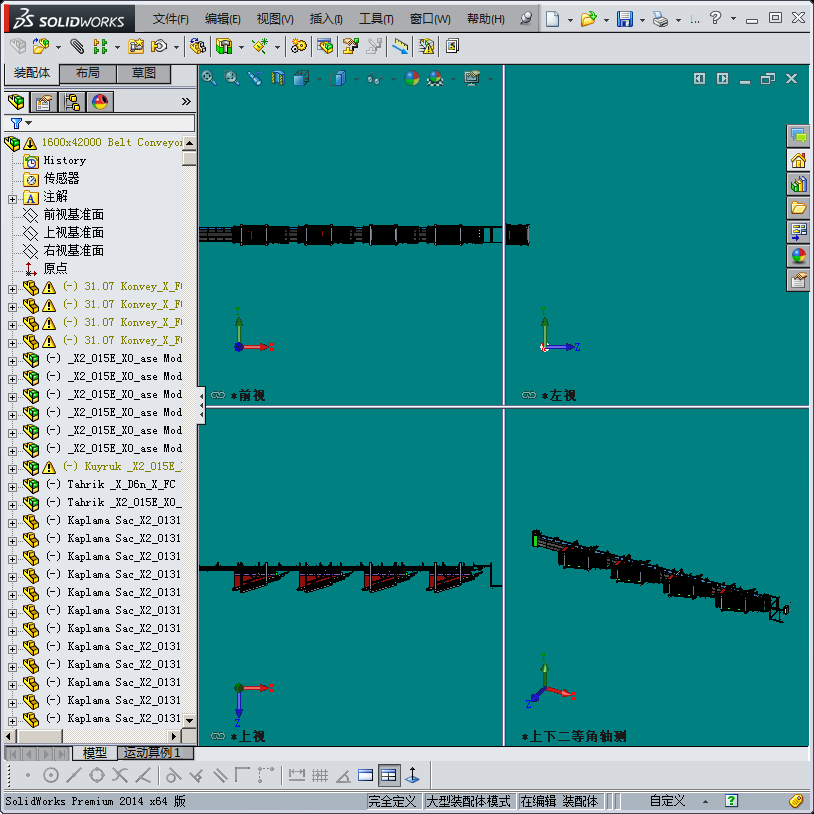The width and height of the screenshot is (814, 814).
Task: Click the Move Component icon
Action: (x=159, y=47)
